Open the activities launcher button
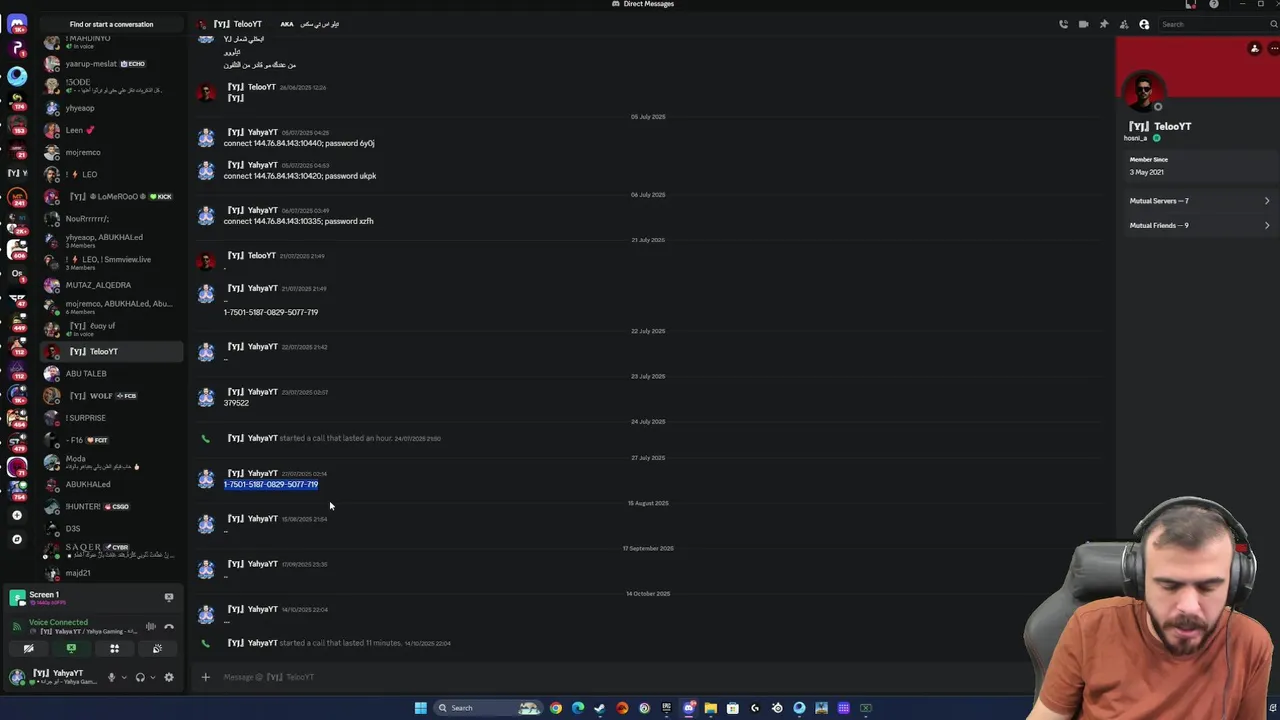The height and width of the screenshot is (720, 1280). (x=114, y=649)
